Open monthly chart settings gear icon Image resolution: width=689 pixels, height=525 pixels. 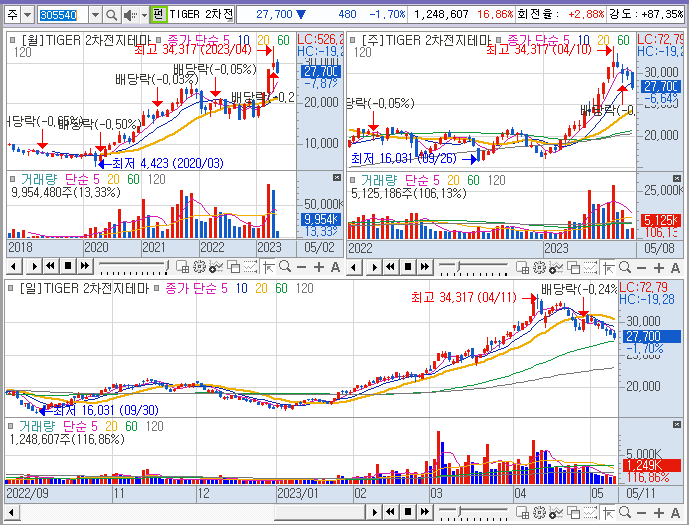coord(199,267)
